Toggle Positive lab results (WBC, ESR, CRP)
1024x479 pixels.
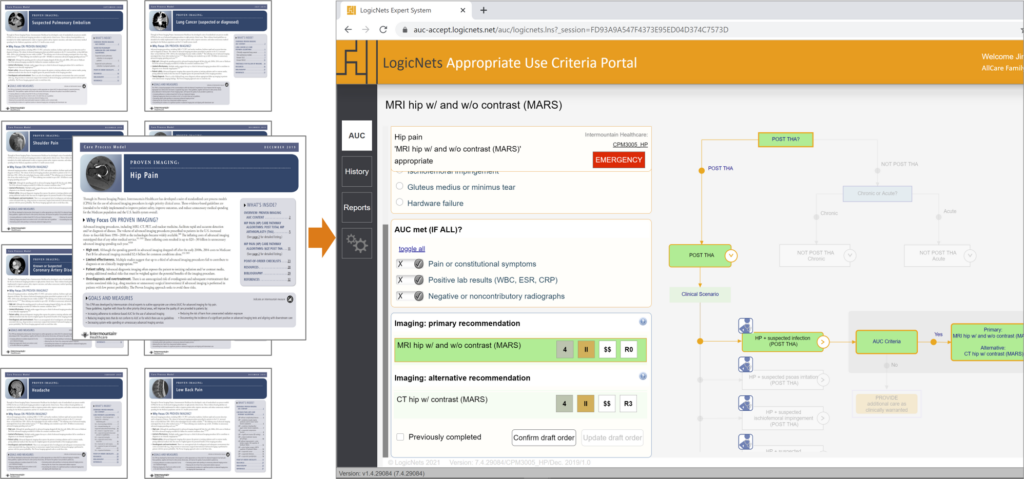click(x=409, y=280)
